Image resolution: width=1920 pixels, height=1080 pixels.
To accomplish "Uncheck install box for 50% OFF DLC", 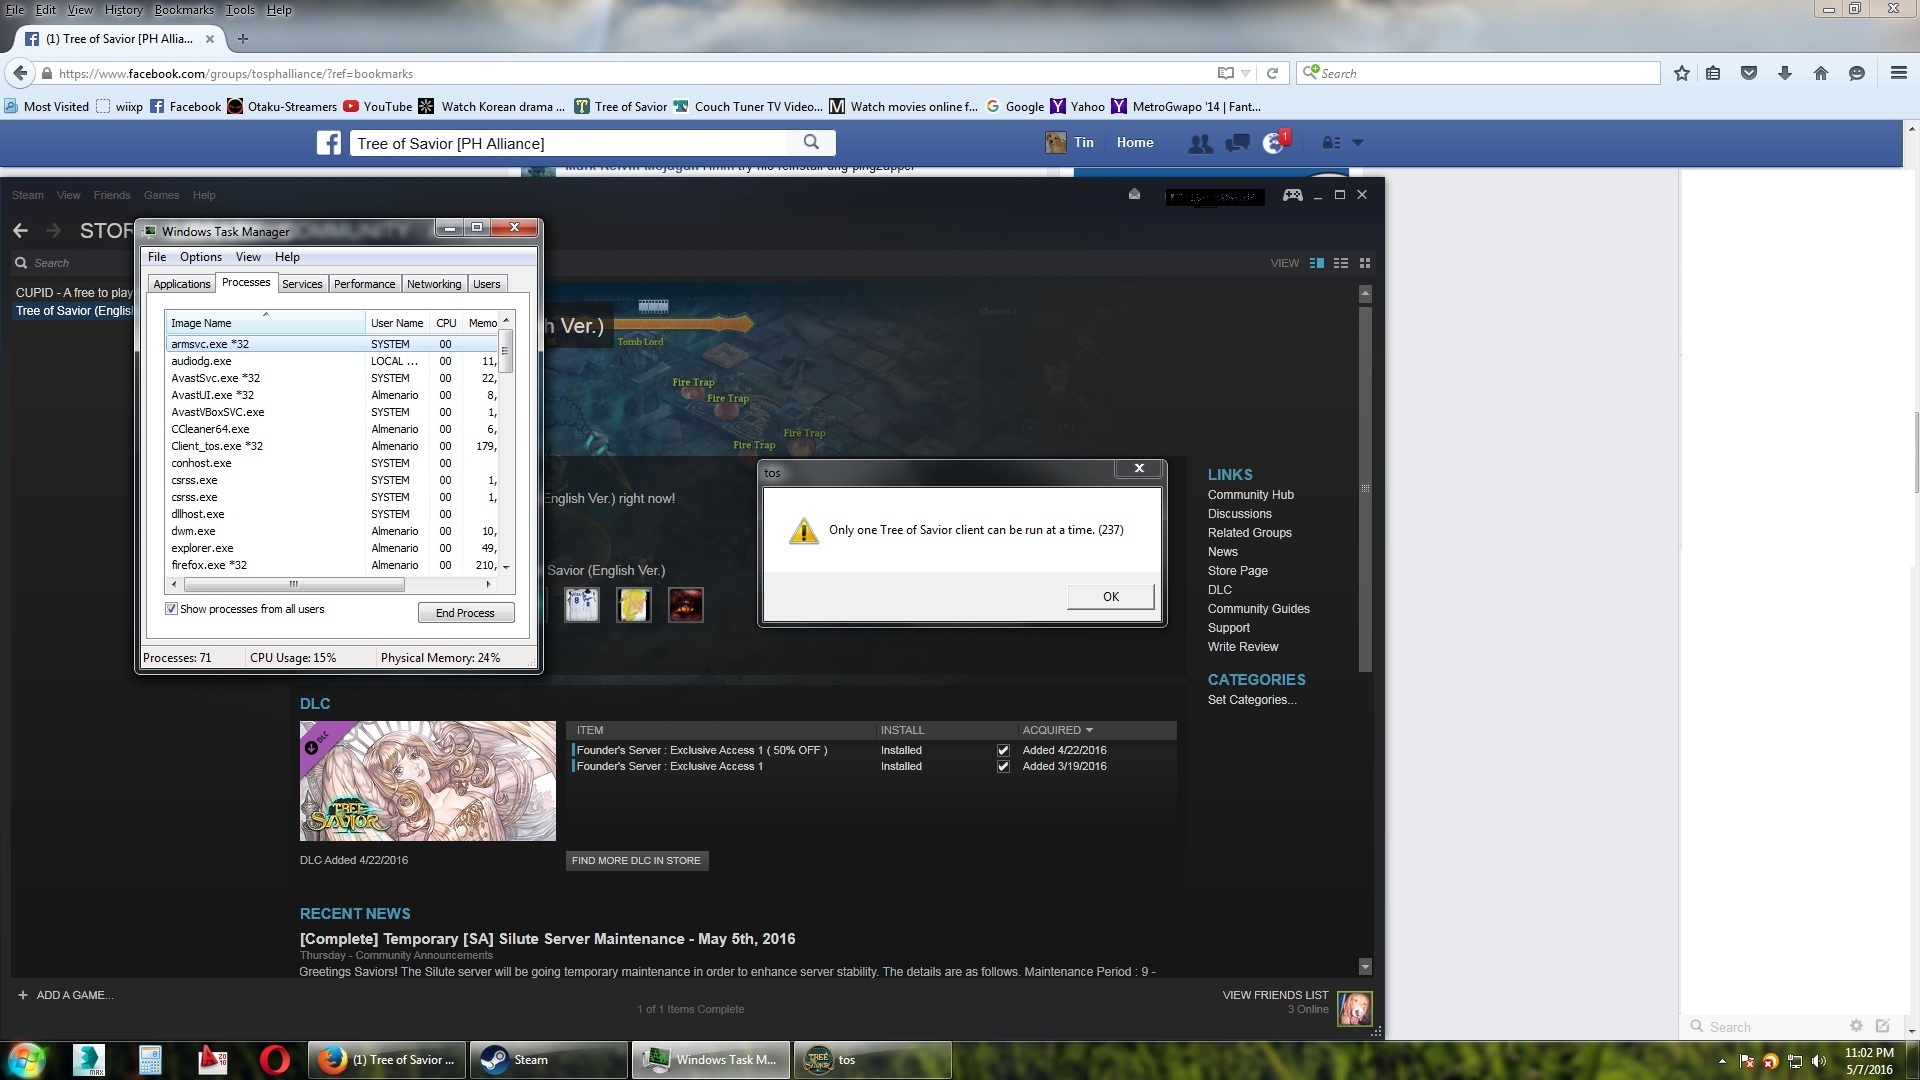I will [1003, 750].
